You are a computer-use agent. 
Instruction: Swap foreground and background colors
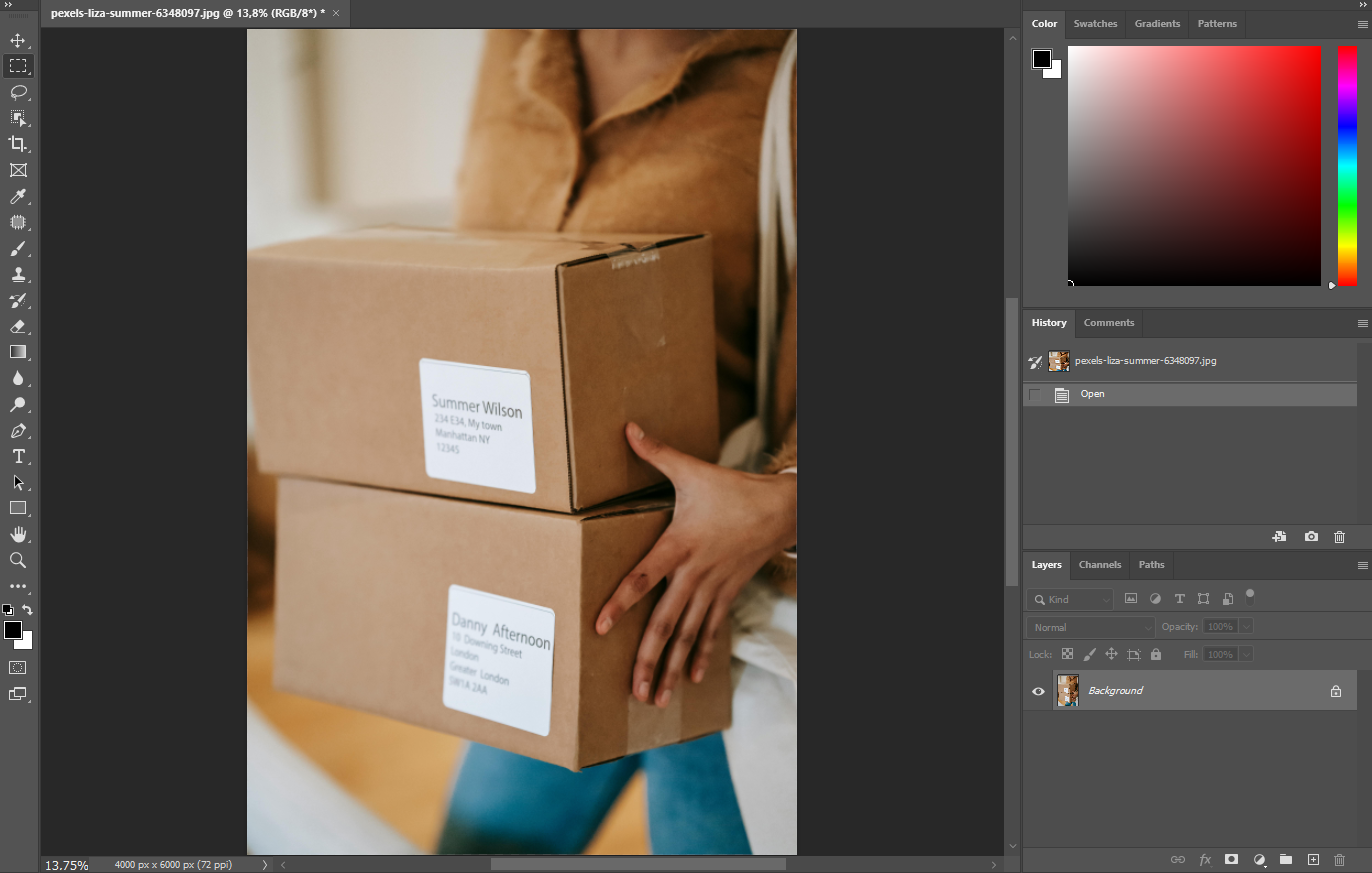point(28,609)
